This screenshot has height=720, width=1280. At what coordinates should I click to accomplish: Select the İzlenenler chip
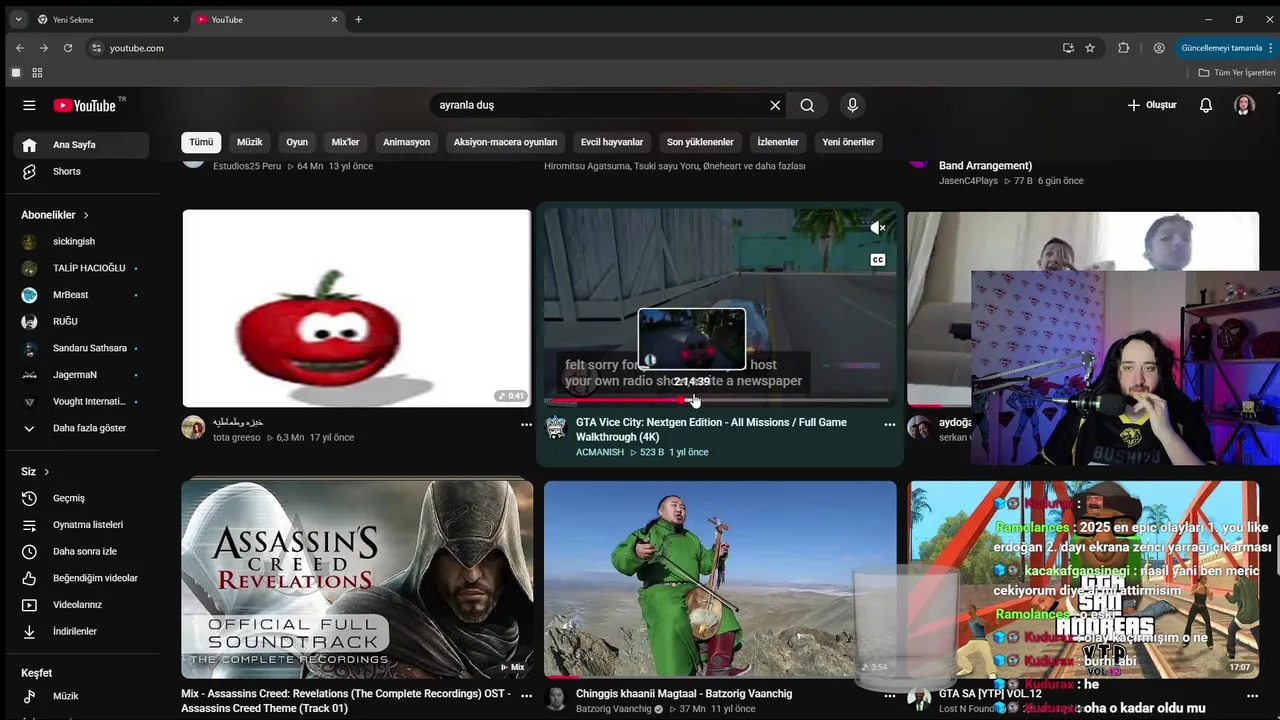778,142
